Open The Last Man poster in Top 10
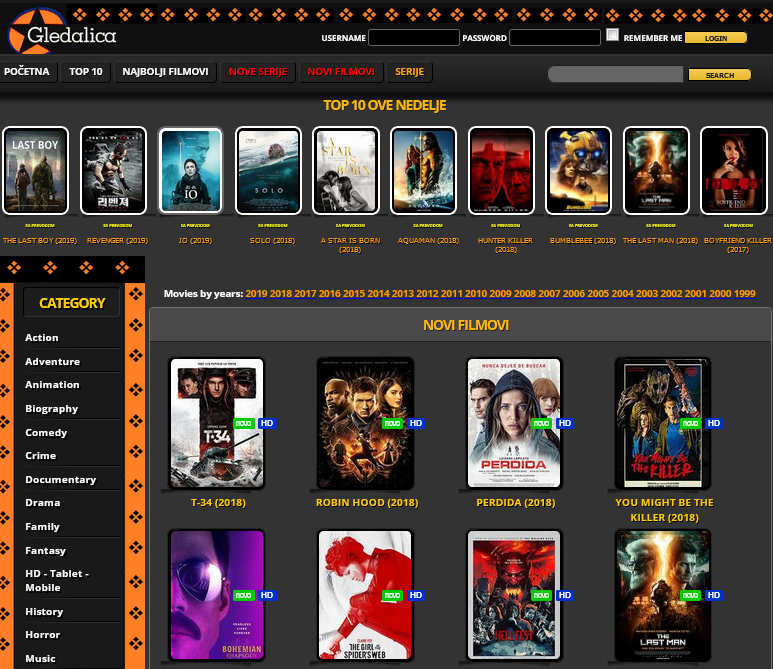Viewport: 773px width, 669px height. tap(657, 171)
